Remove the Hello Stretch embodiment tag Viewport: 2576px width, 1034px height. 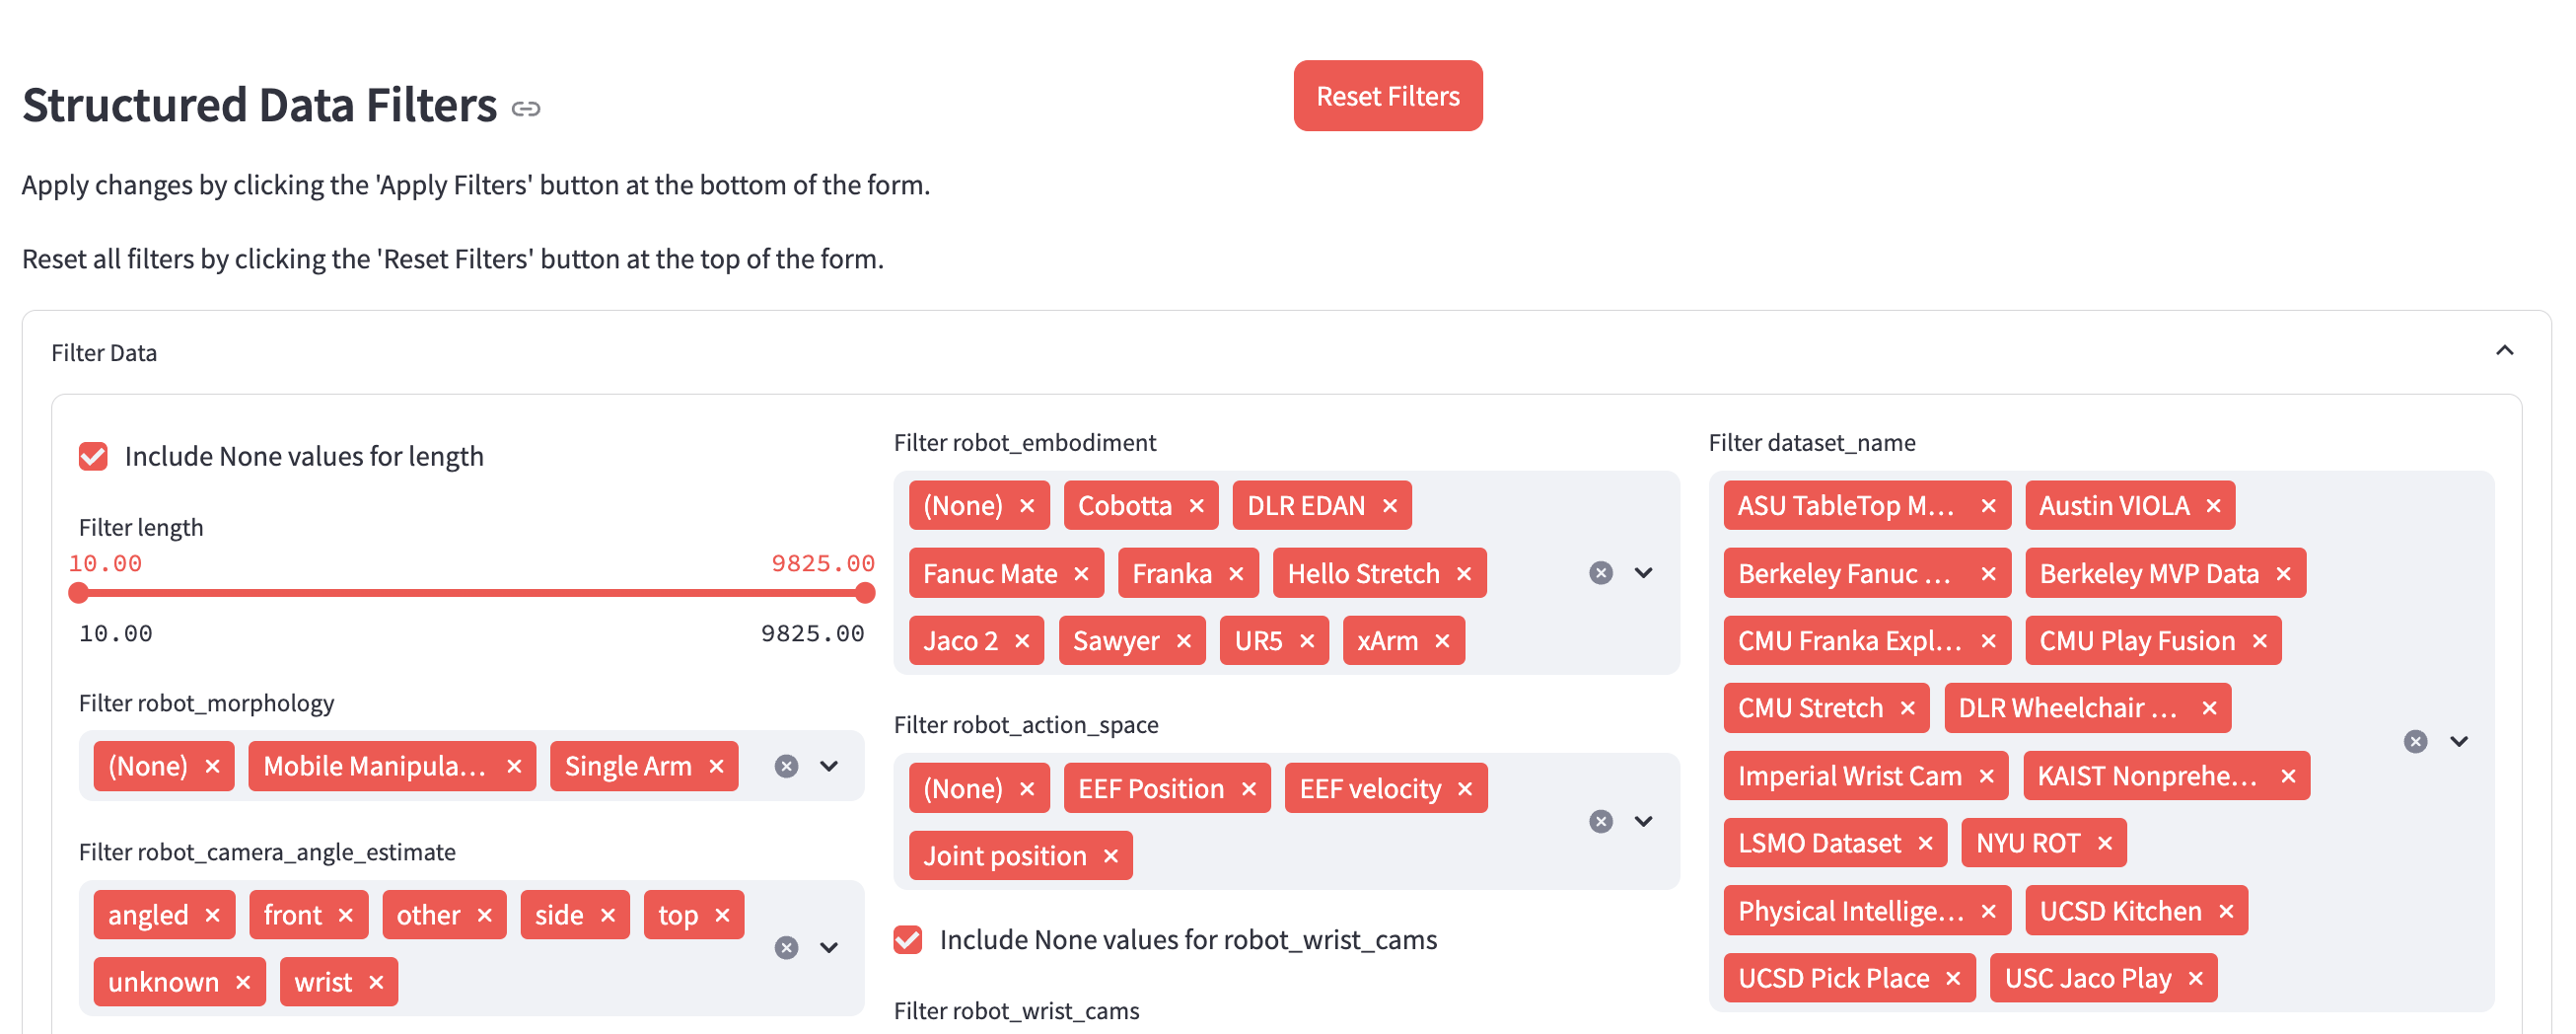coord(1464,574)
